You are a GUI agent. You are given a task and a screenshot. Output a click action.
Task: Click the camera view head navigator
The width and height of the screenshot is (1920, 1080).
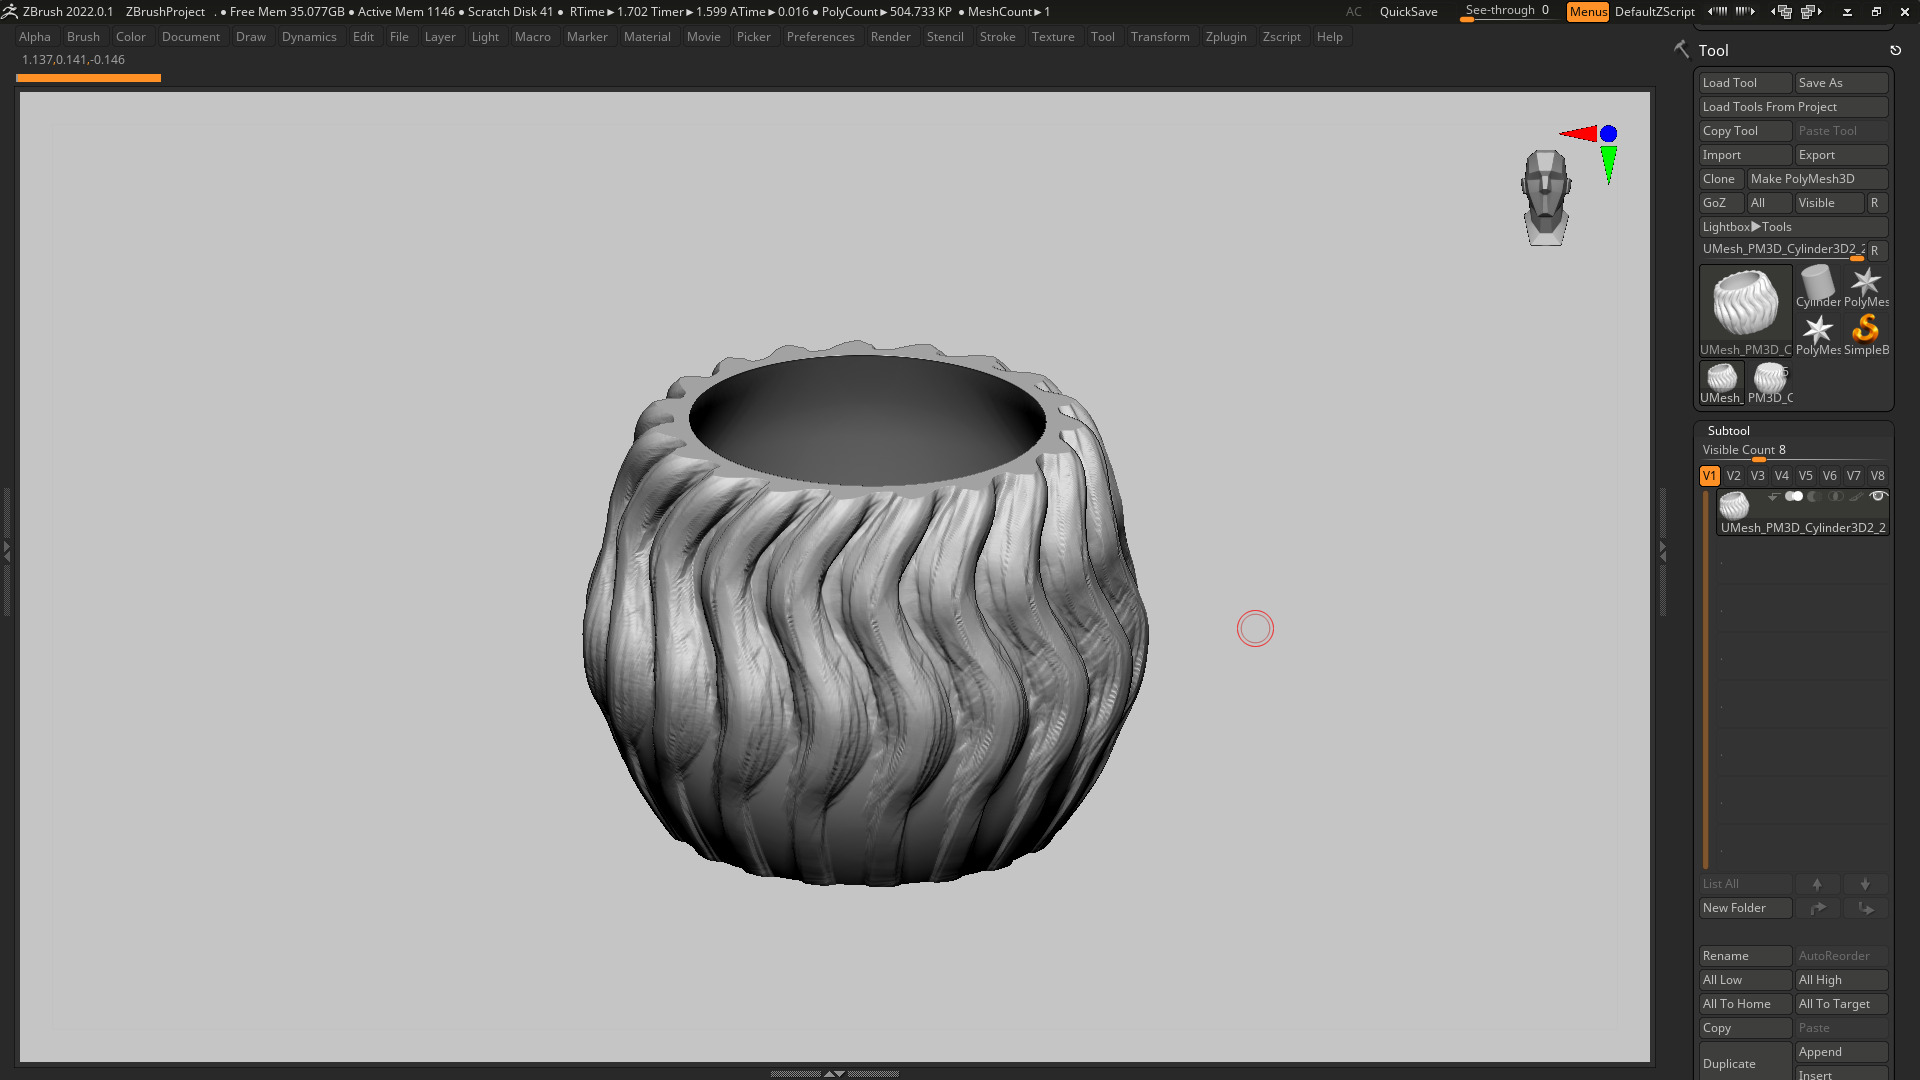tap(1546, 197)
